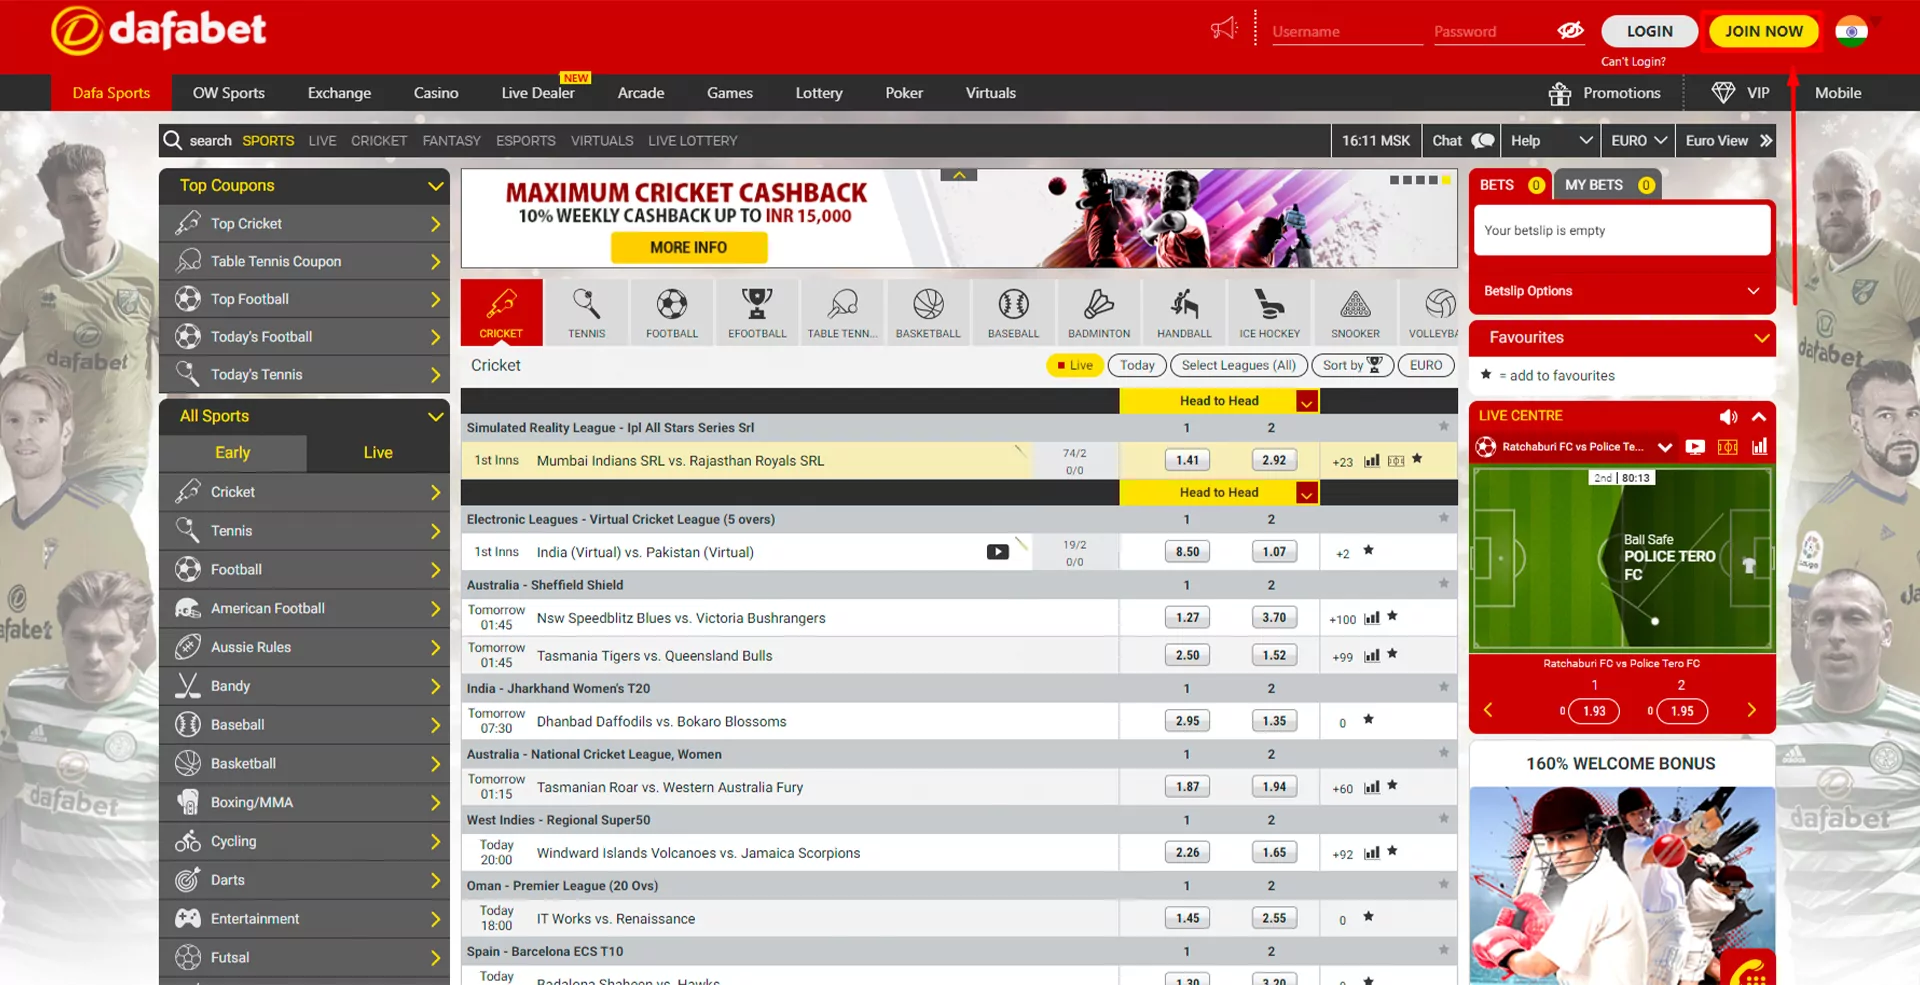Click the search magnifier icon

coord(173,140)
